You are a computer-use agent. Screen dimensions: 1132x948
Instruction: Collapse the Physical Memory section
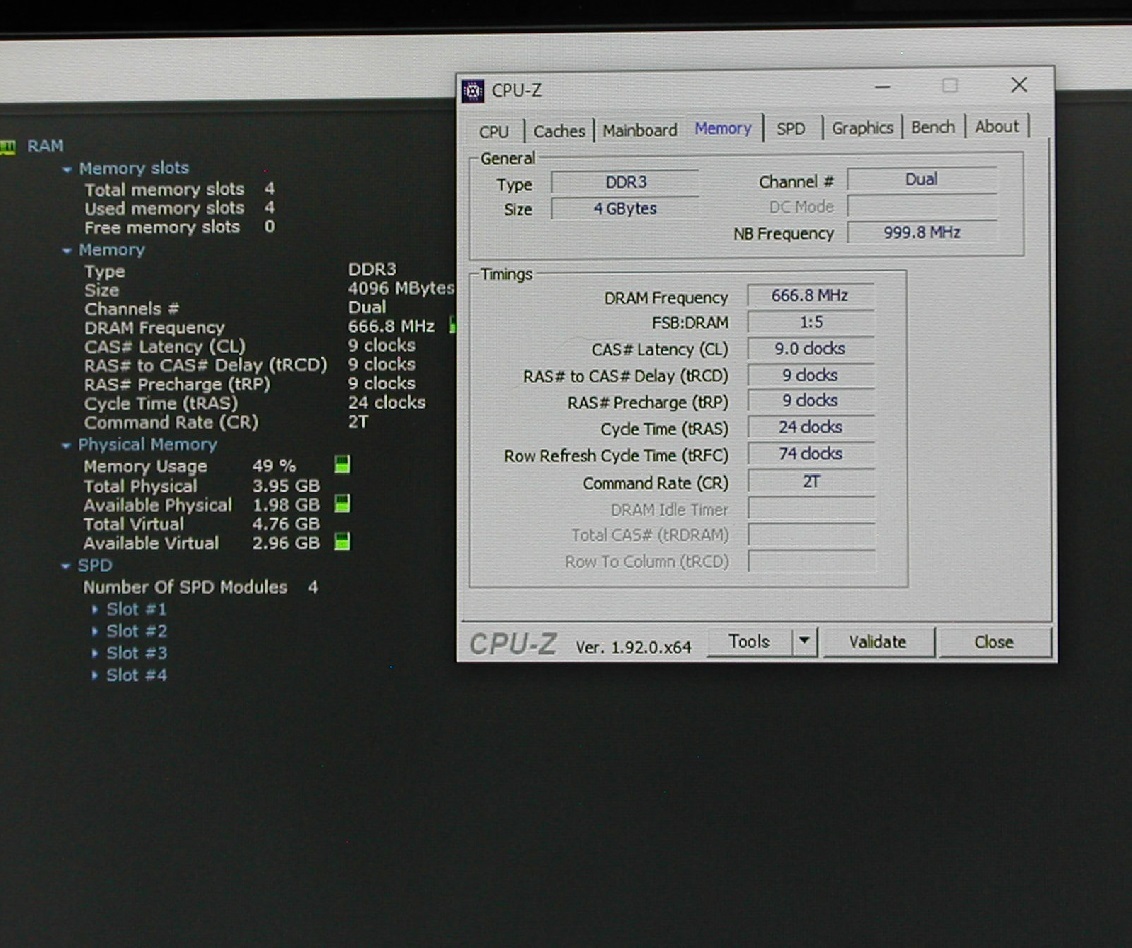[66, 446]
